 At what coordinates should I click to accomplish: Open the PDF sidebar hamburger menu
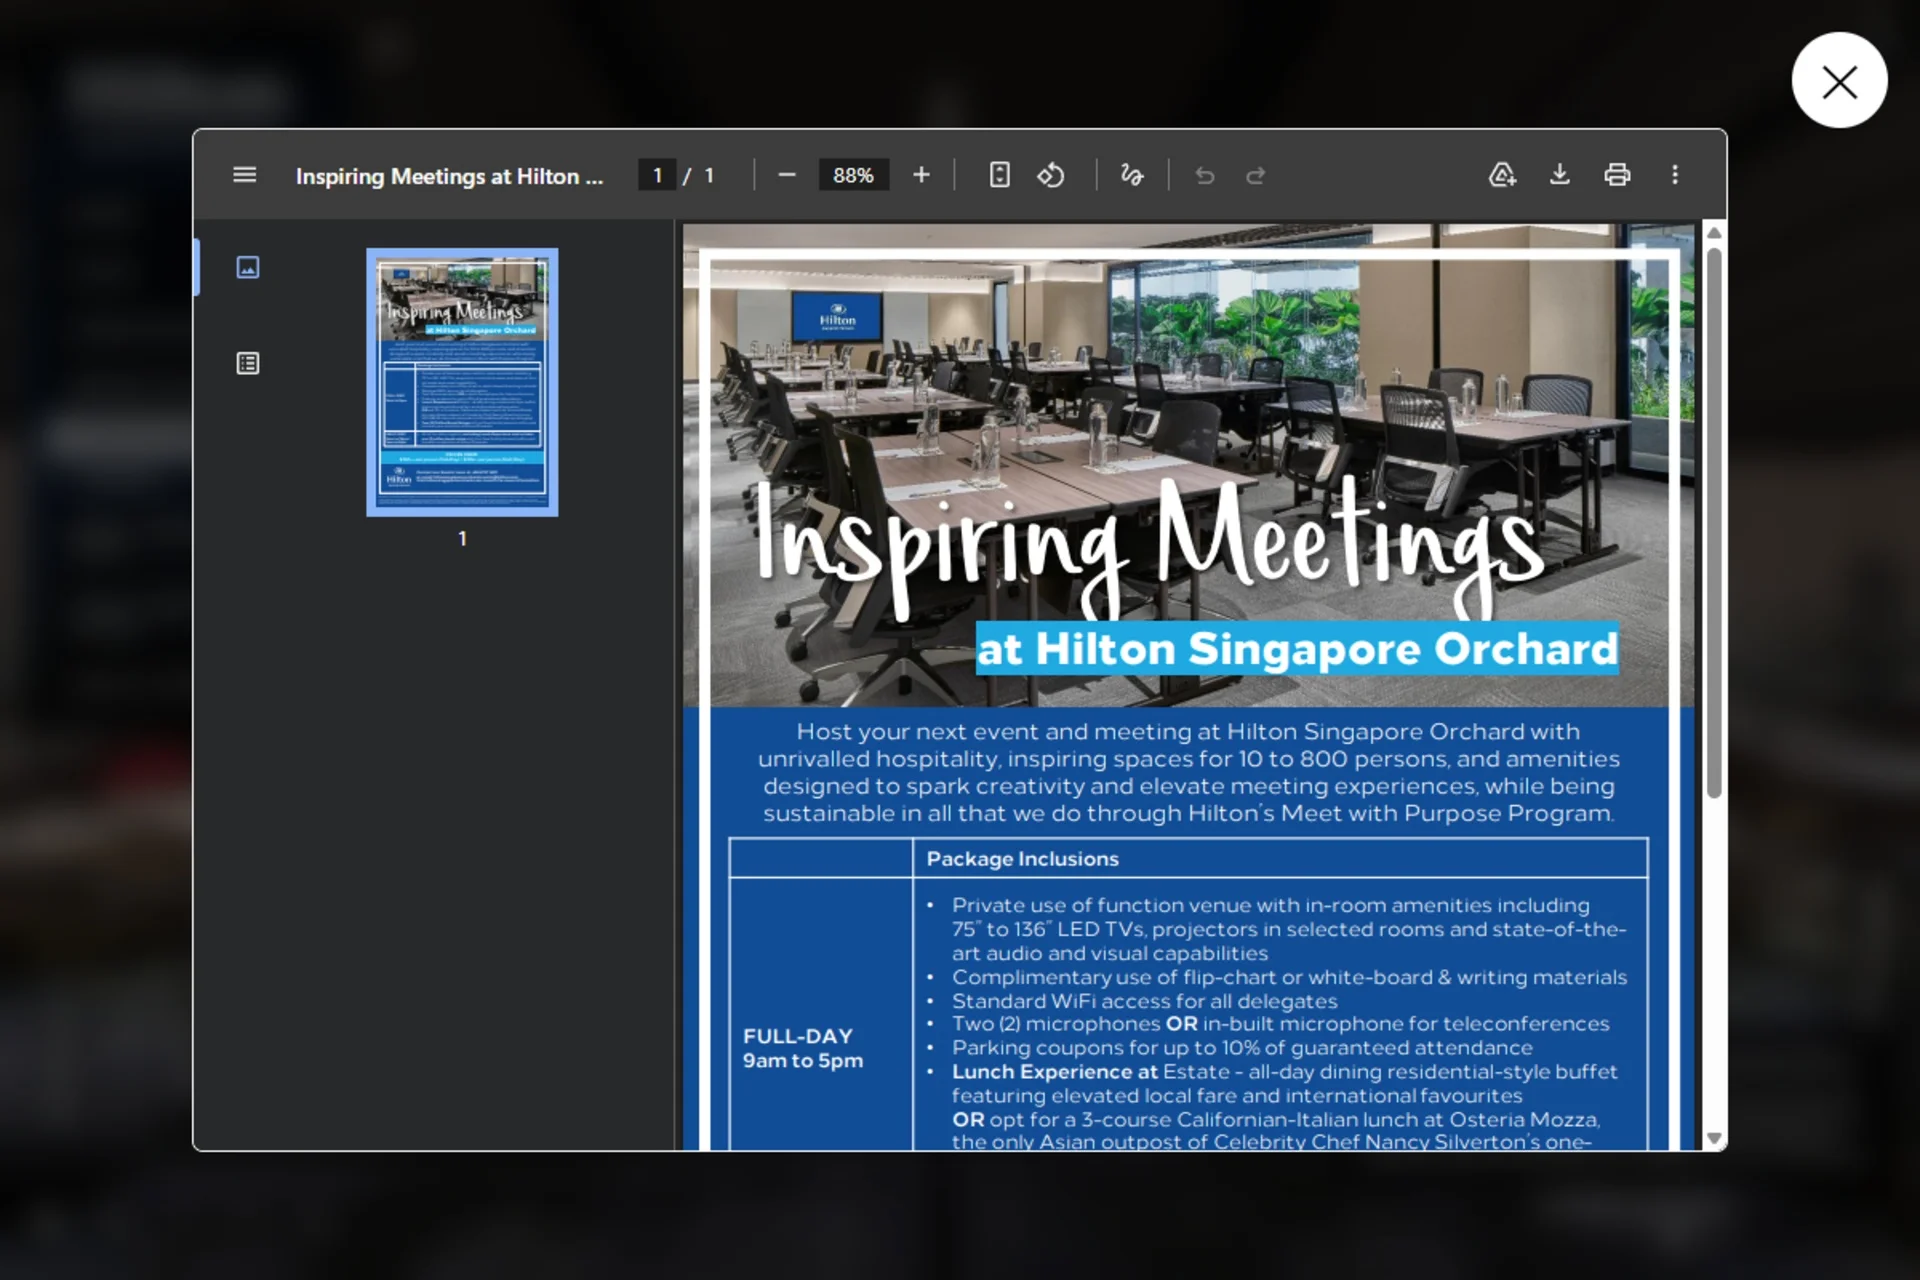244,175
